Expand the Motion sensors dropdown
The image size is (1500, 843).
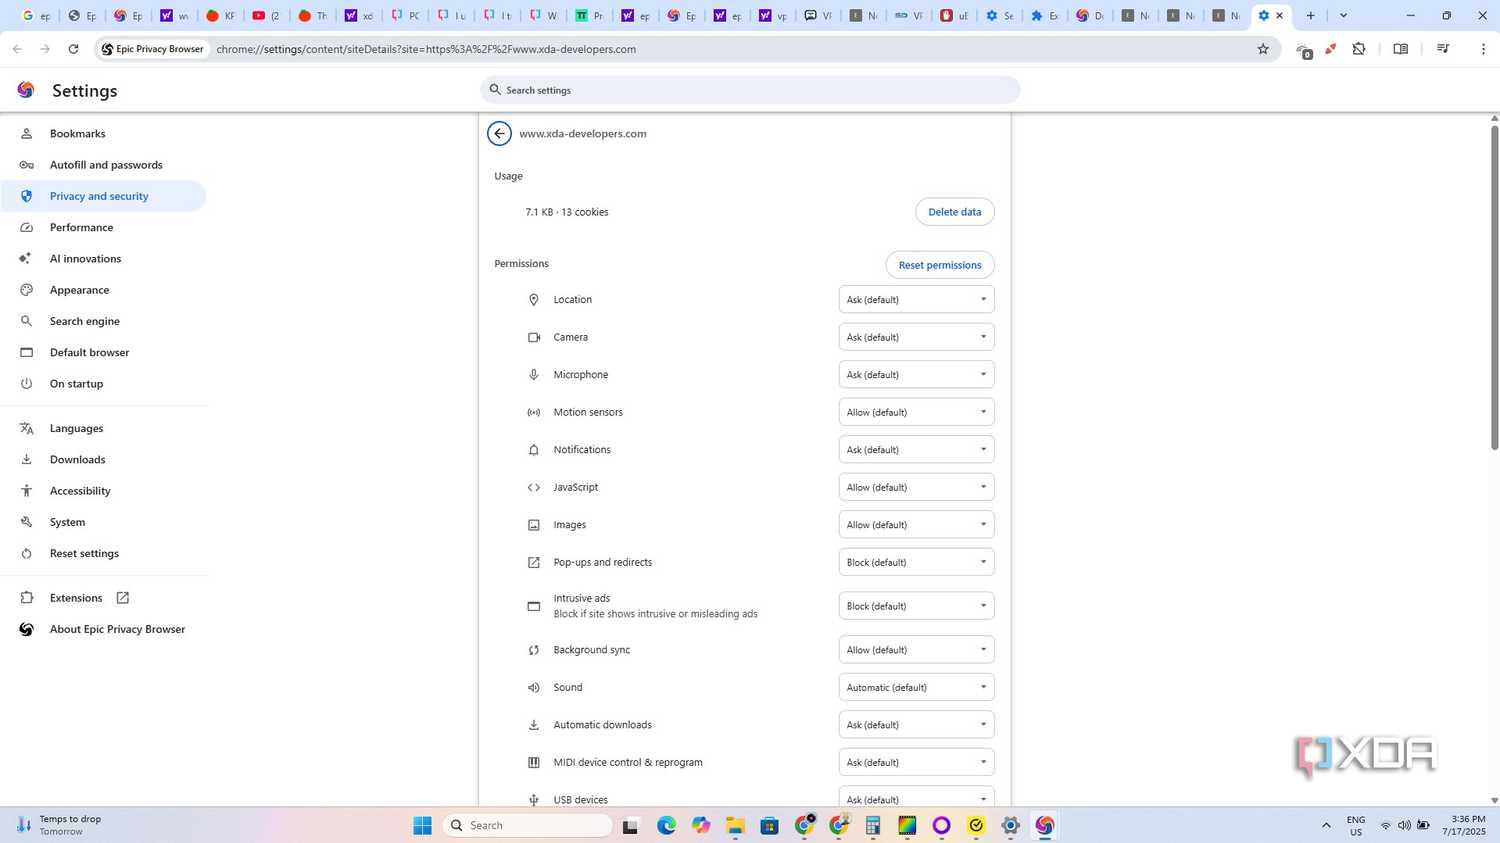(x=916, y=412)
